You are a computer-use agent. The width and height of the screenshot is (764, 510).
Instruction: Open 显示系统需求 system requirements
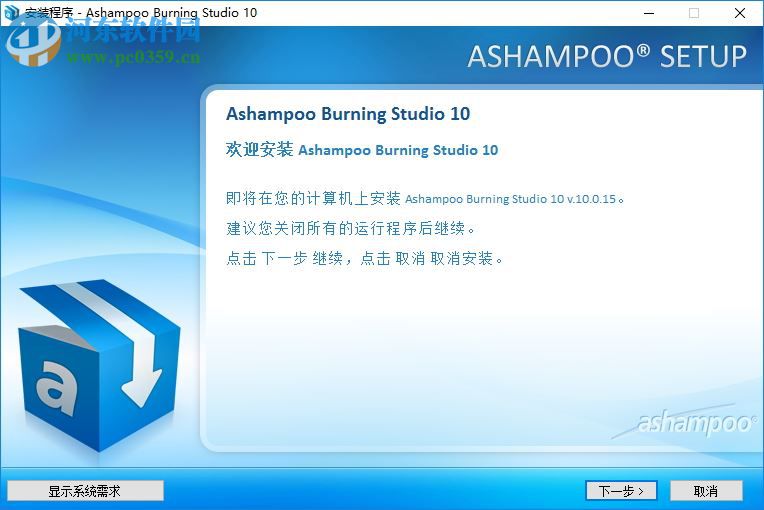click(85, 491)
